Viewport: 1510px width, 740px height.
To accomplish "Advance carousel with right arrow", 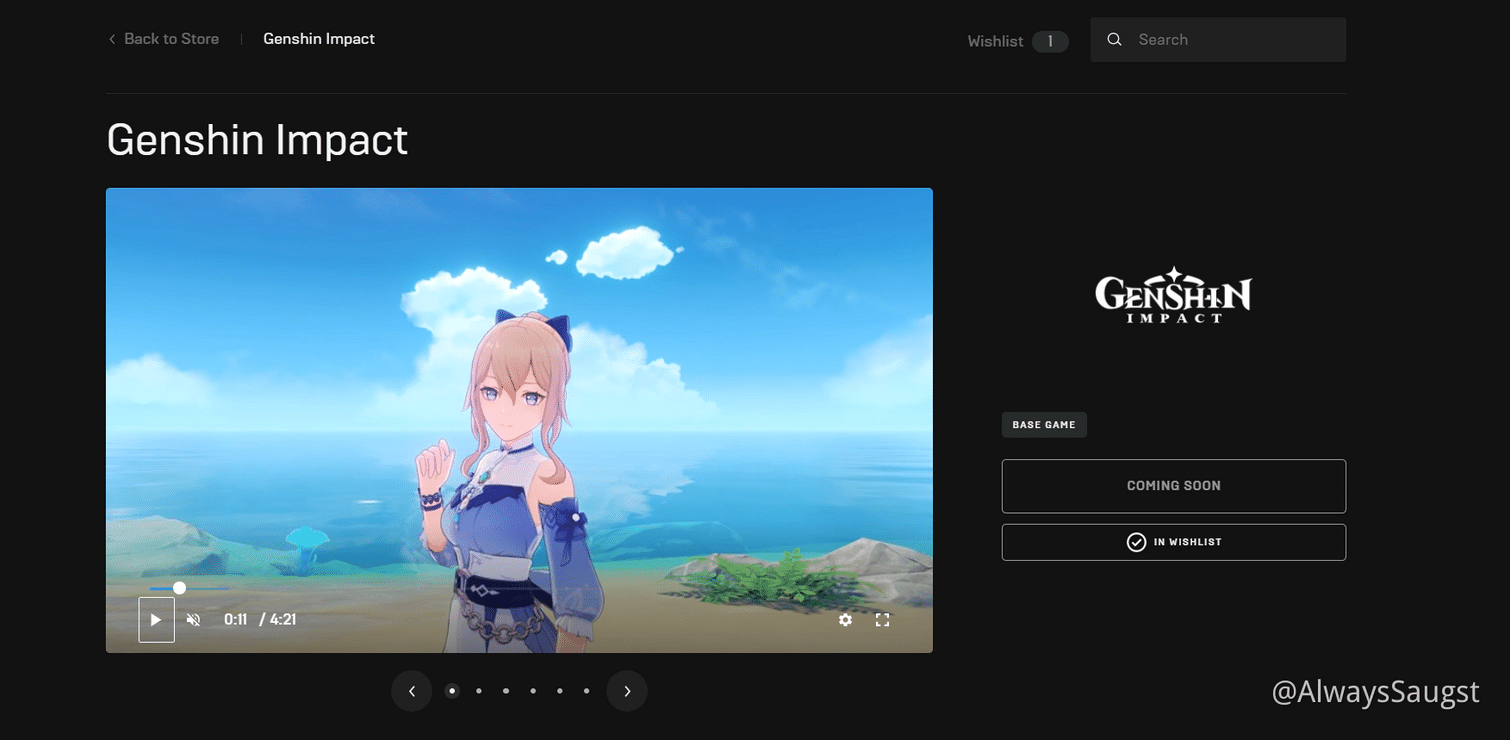I will click(x=627, y=691).
